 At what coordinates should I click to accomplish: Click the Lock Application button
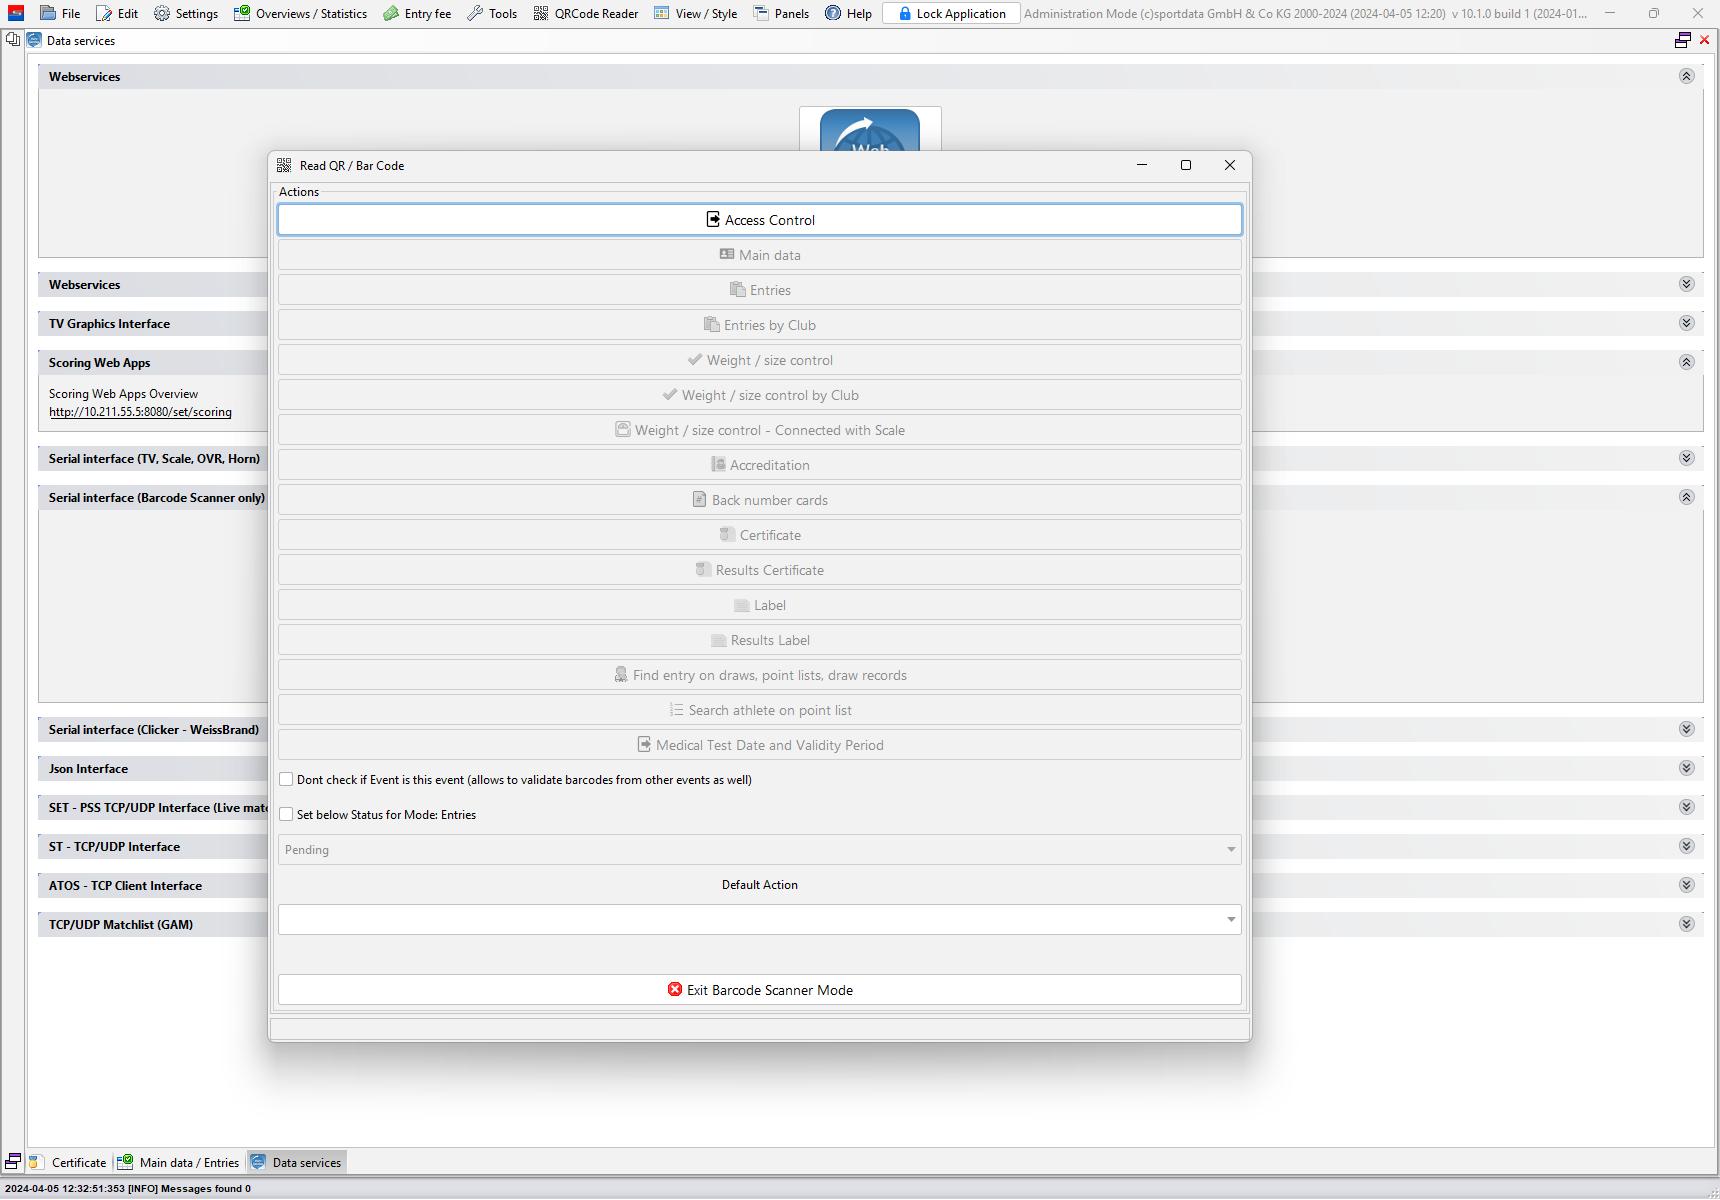point(951,13)
